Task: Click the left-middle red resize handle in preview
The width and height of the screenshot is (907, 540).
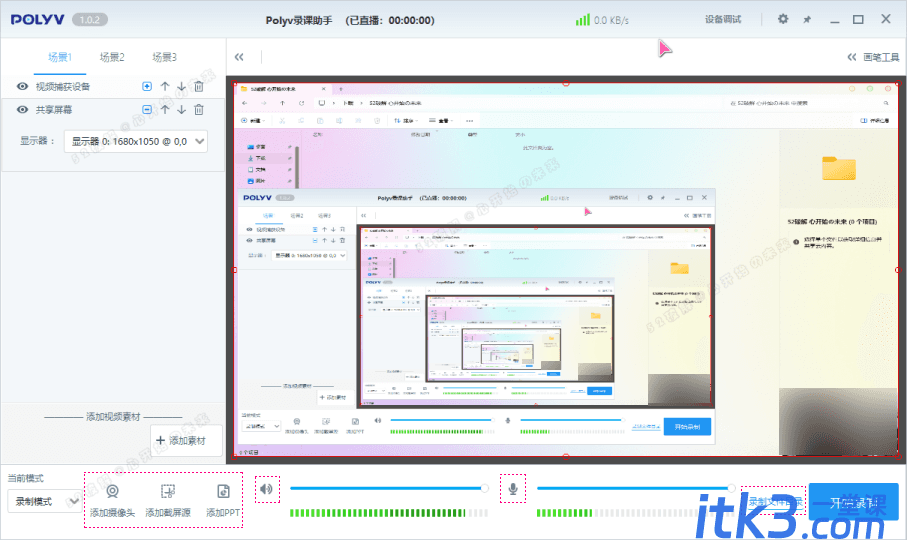Action: (x=234, y=270)
